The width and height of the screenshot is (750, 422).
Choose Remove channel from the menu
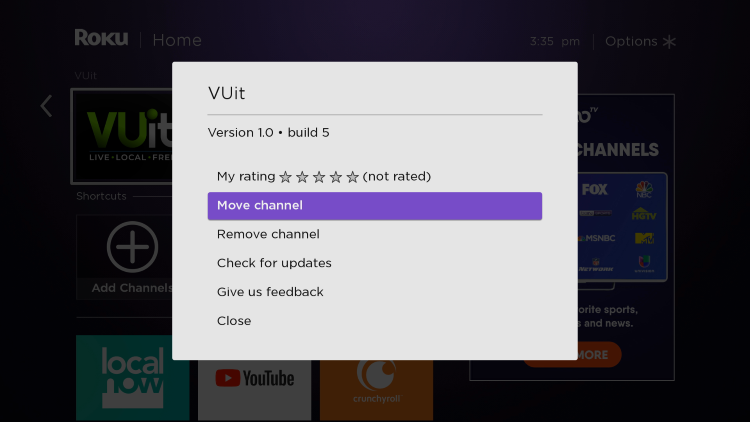click(375, 234)
